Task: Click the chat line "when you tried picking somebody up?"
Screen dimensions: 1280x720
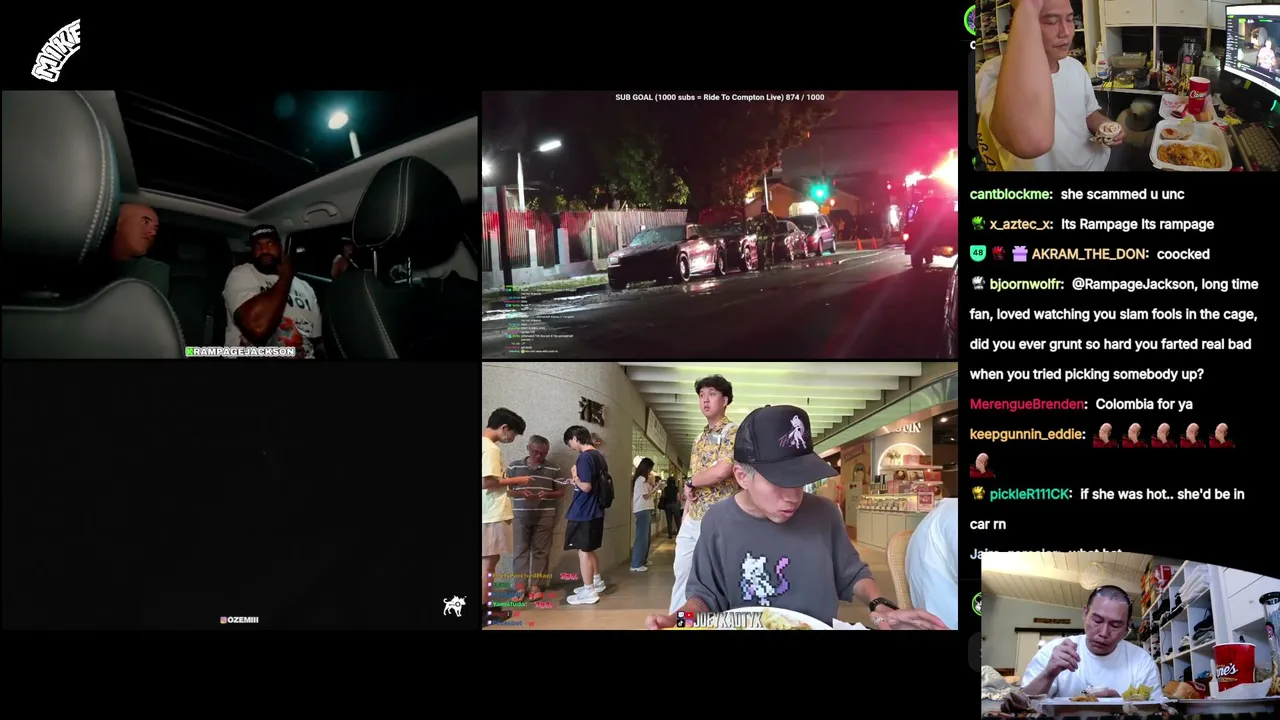Action: coord(1086,374)
